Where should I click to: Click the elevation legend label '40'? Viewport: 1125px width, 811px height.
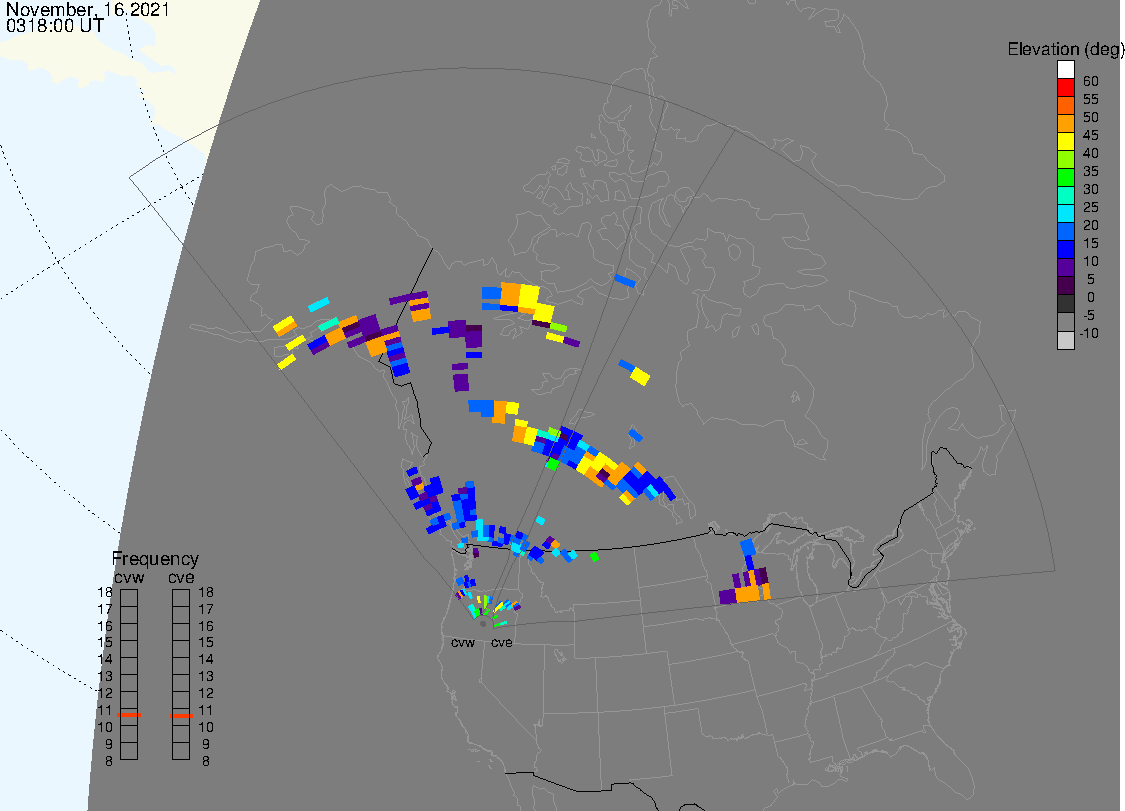1091,153
